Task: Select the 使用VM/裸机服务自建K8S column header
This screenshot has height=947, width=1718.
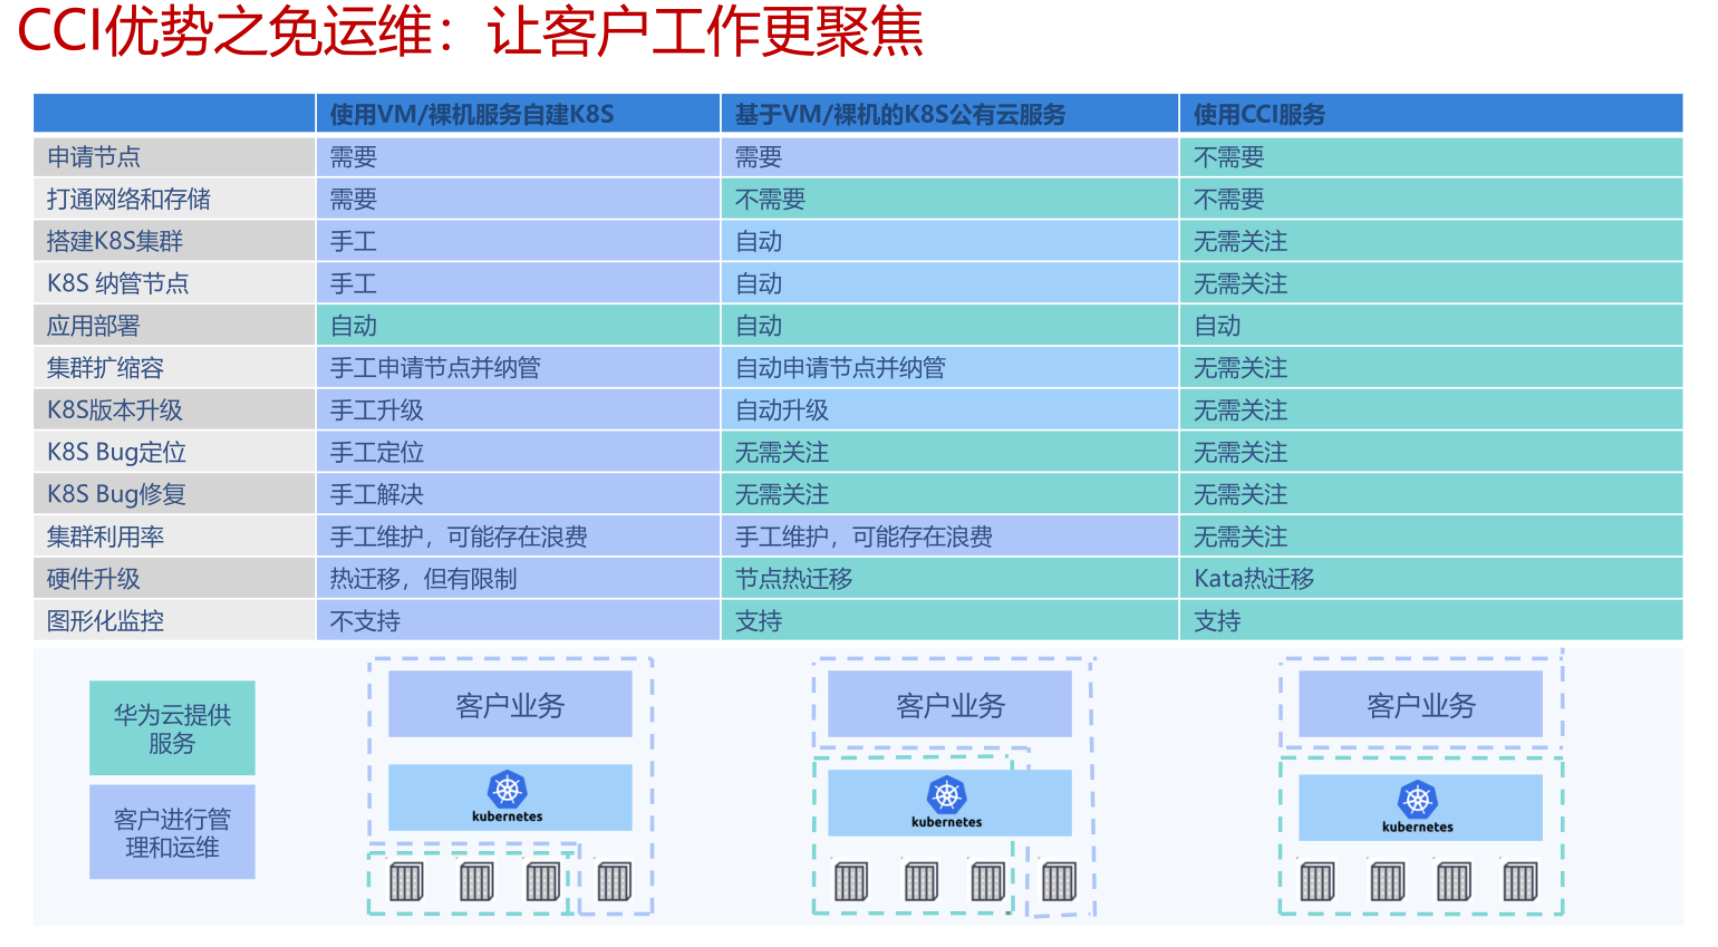Action: tap(518, 114)
